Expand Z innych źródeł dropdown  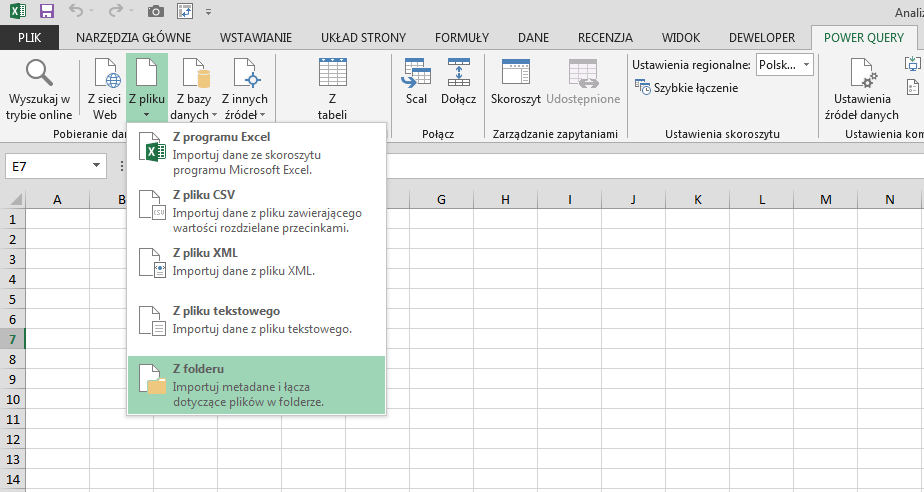click(x=245, y=90)
